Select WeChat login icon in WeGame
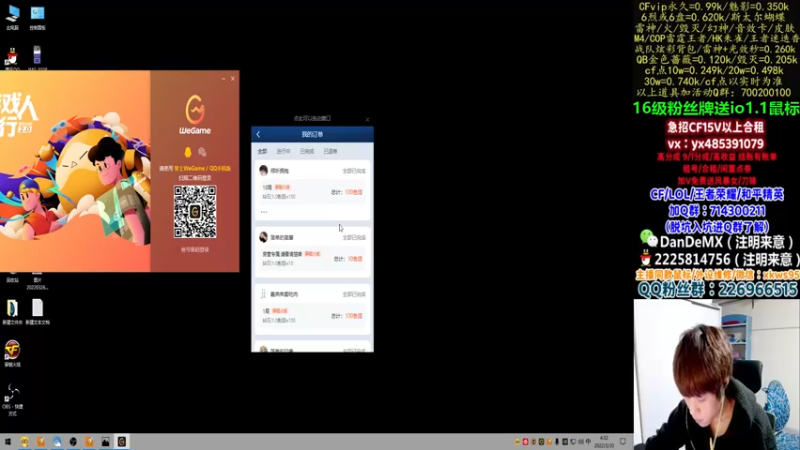 click(x=202, y=152)
